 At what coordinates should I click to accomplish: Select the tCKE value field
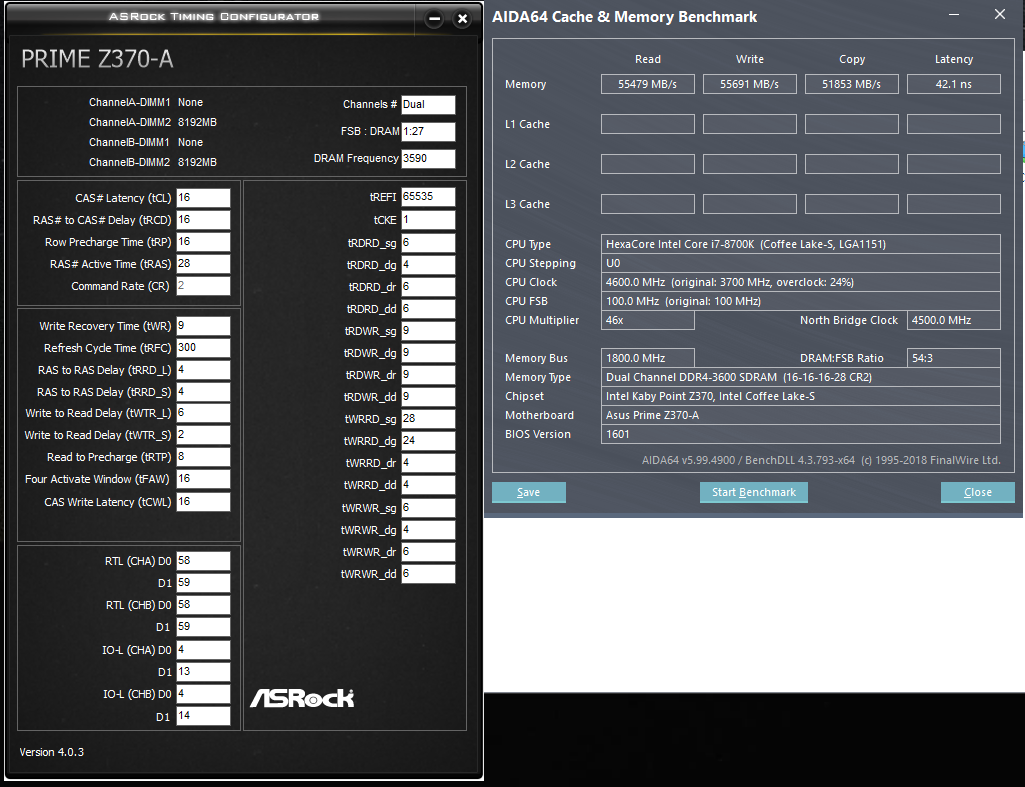pyautogui.click(x=428, y=220)
